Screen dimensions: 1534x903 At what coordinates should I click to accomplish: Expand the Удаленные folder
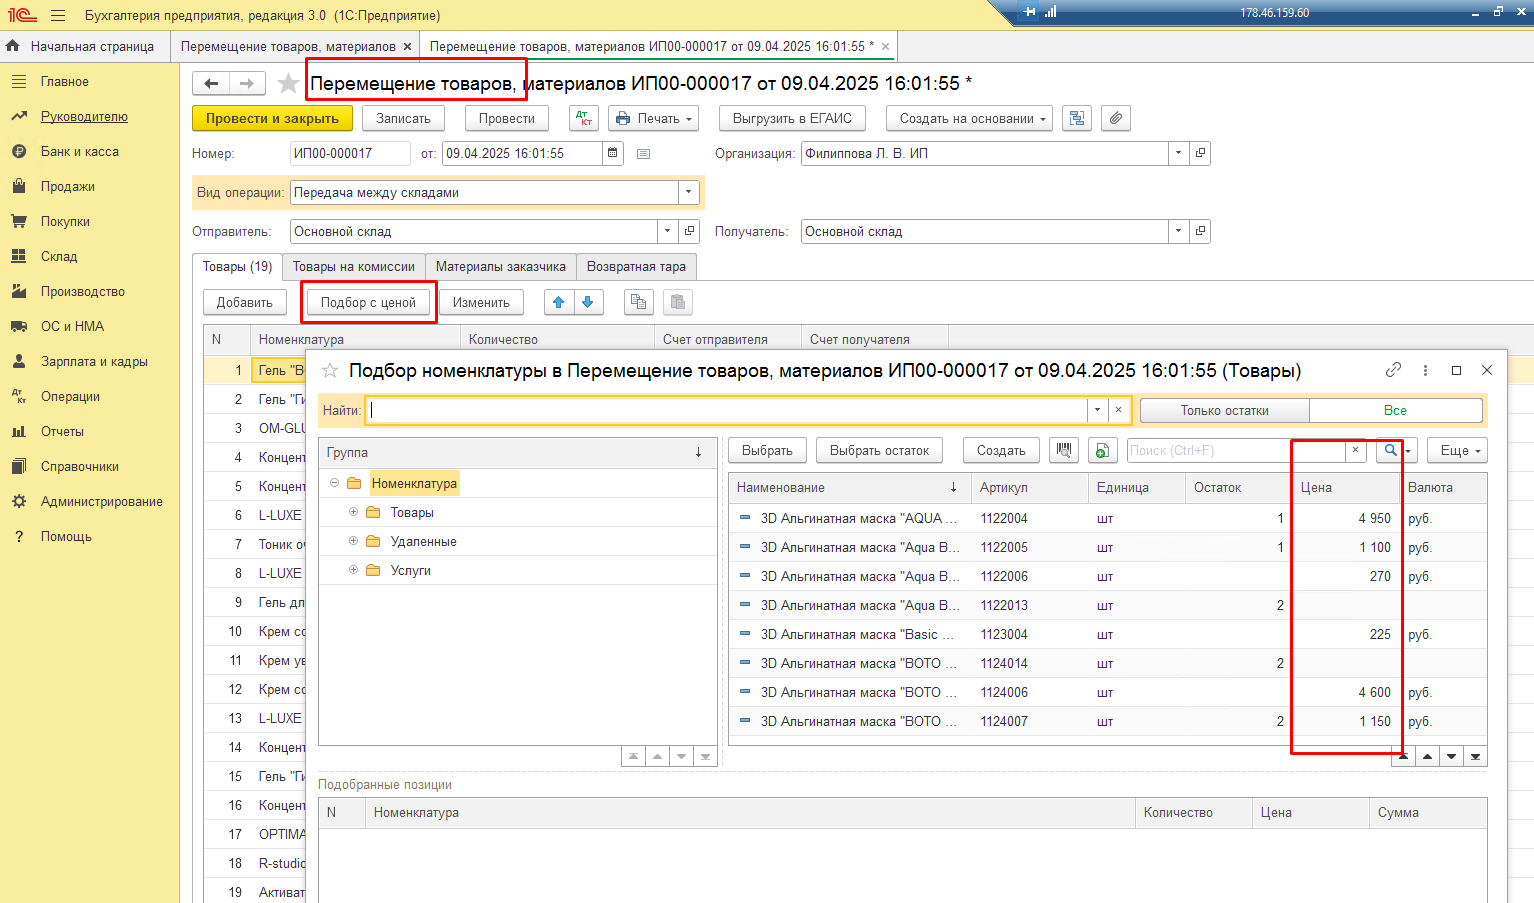point(353,541)
